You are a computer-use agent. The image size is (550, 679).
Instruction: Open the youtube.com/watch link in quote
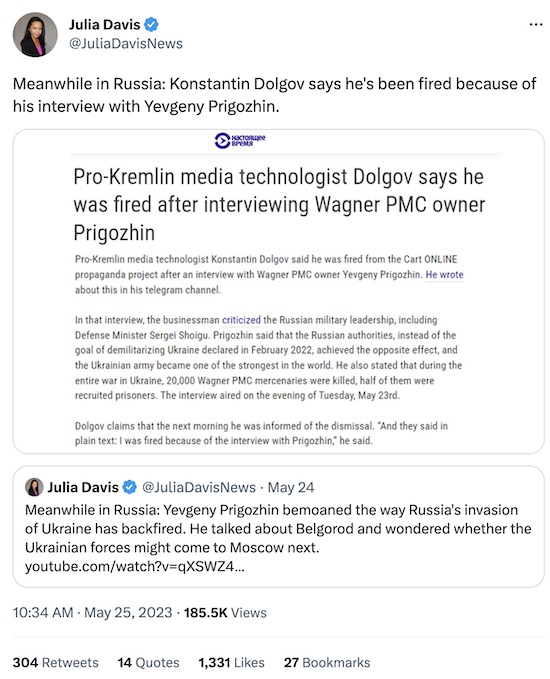(135, 566)
